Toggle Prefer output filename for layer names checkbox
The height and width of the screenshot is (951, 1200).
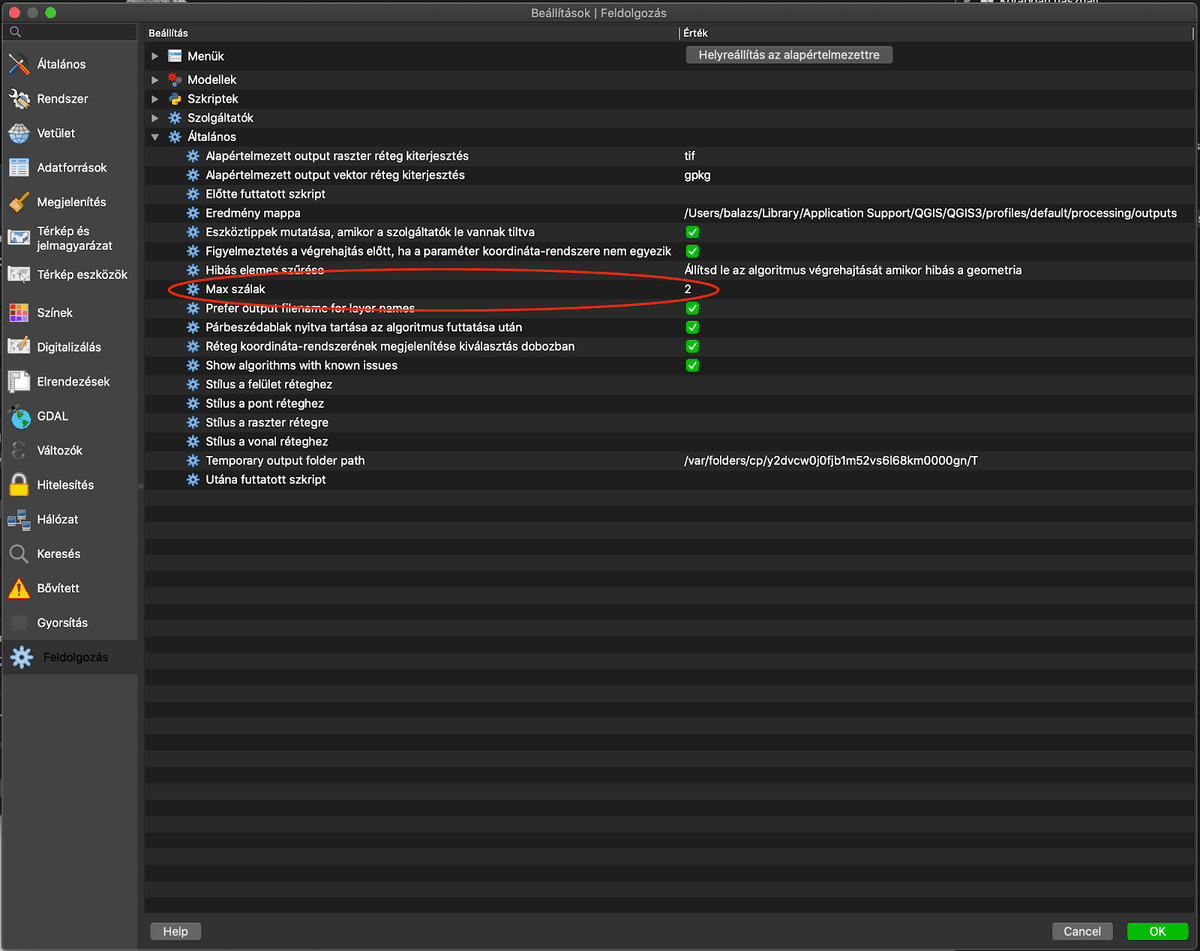pyautogui.click(x=692, y=308)
